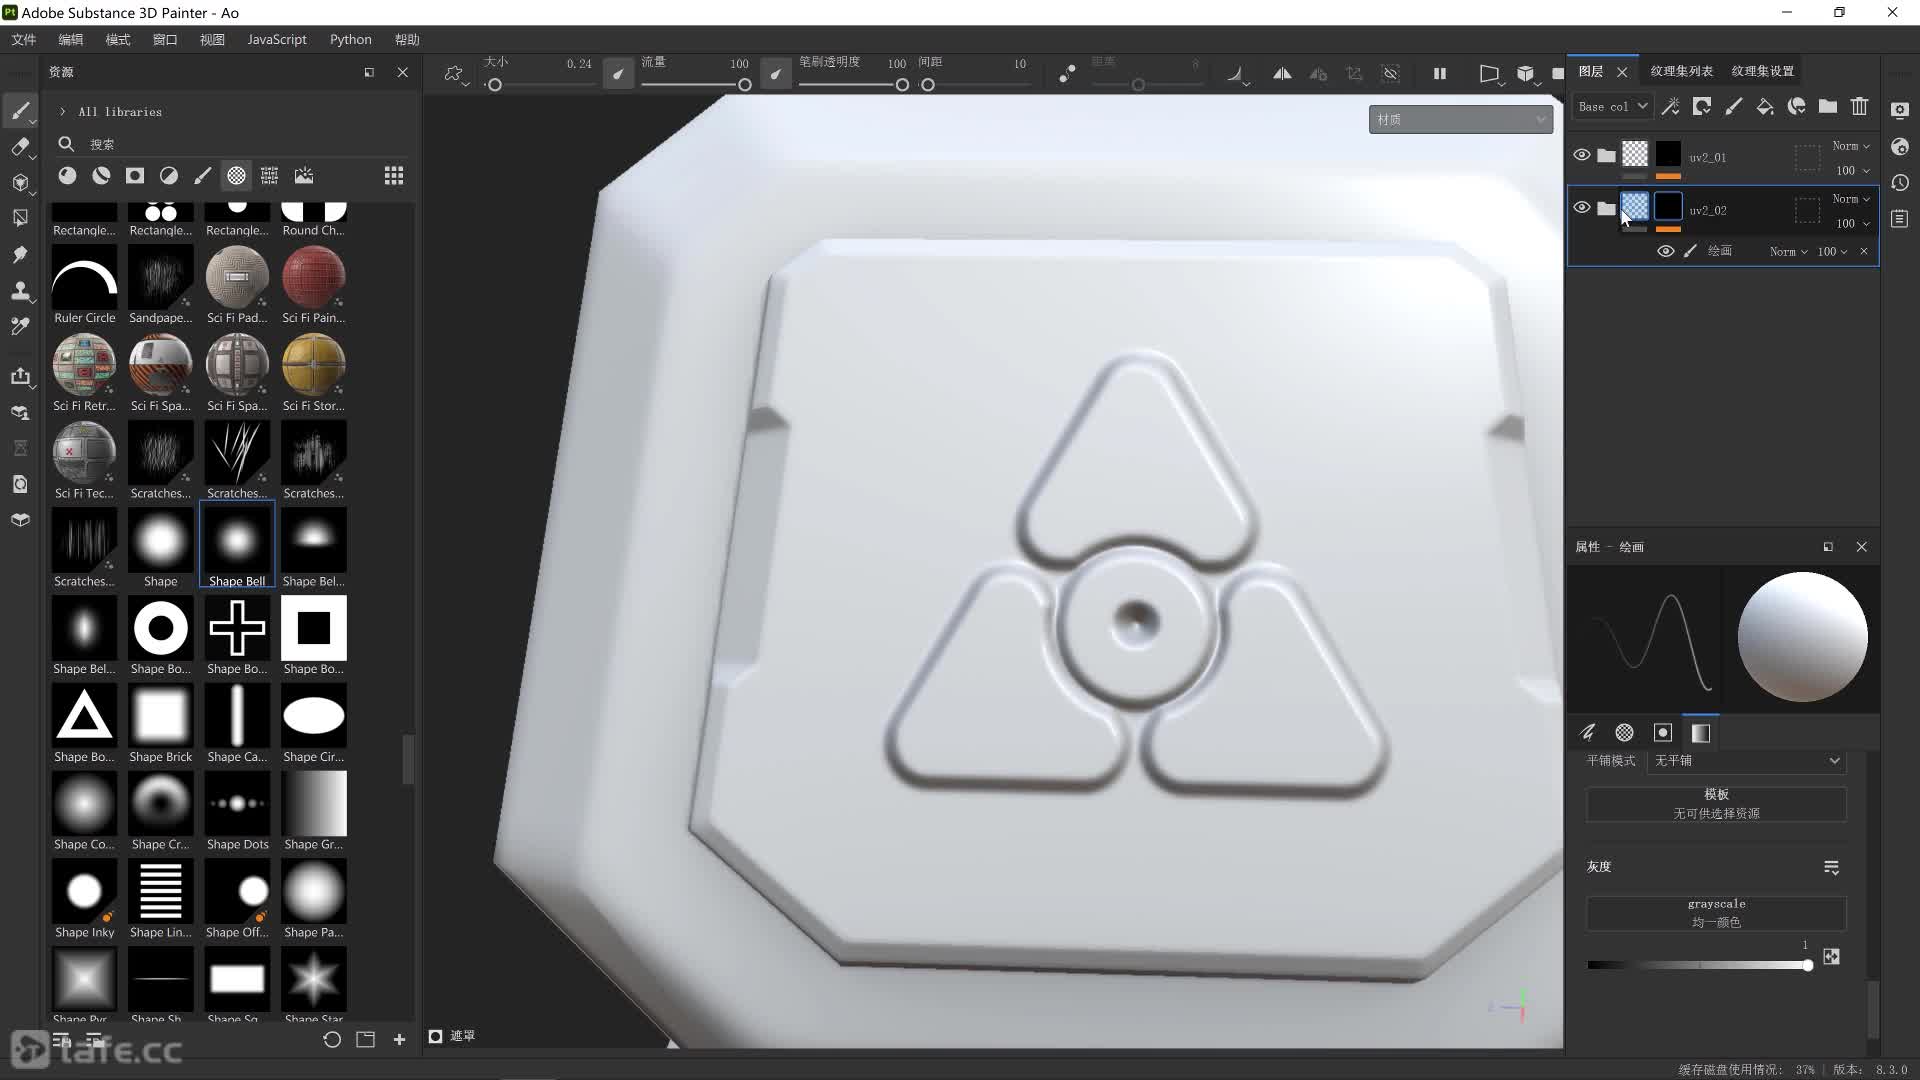Open the Python menu
Viewport: 1920px width, 1080px height.
click(350, 40)
